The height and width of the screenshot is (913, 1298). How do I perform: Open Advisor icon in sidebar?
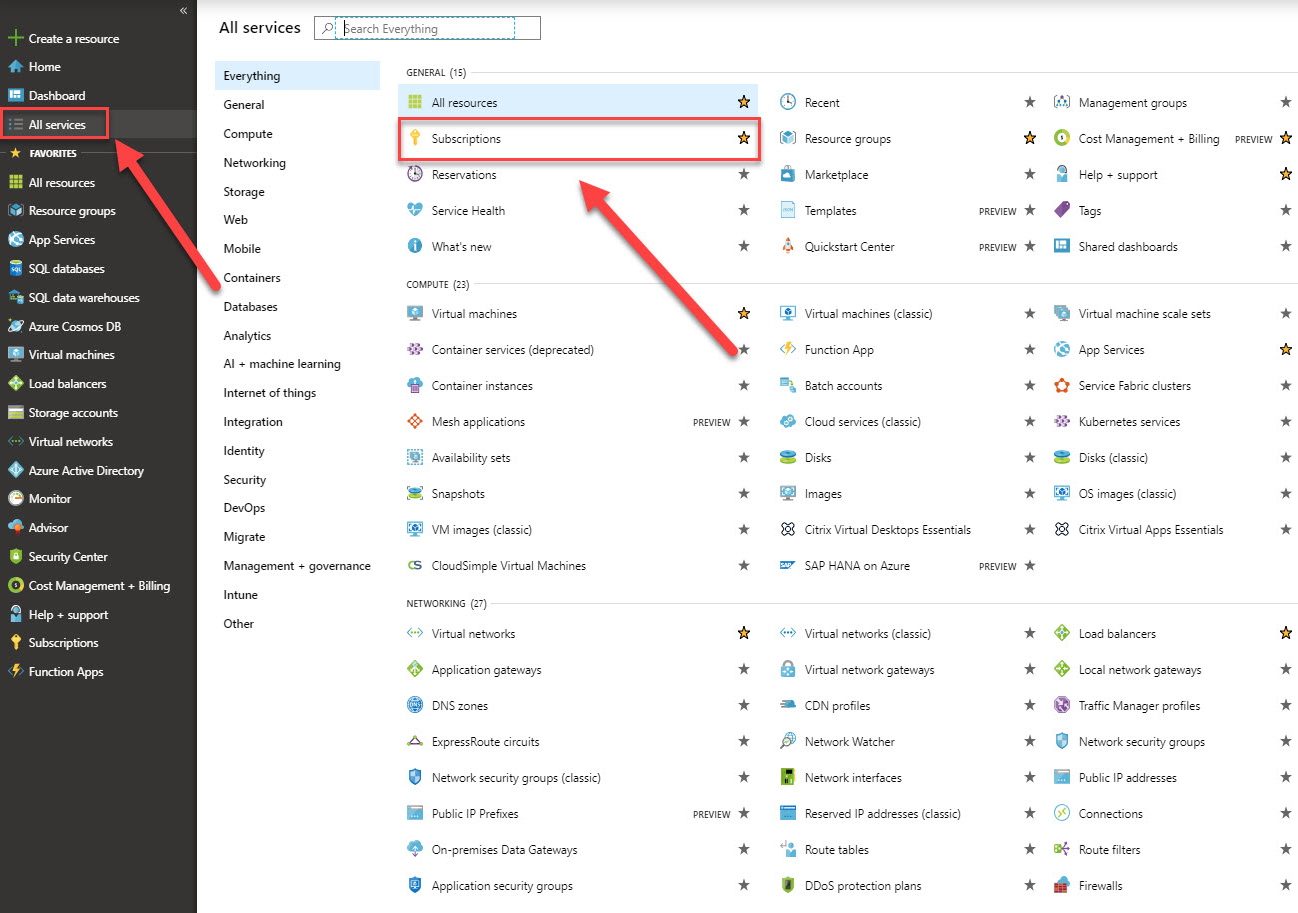pos(15,527)
